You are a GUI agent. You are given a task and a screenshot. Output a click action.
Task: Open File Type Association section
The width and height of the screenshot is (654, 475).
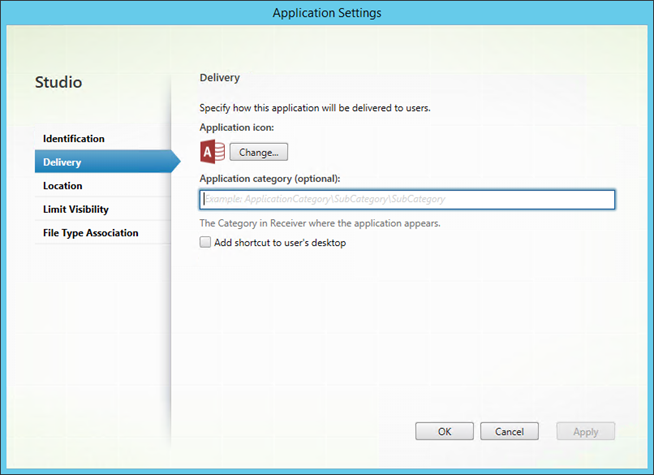pyautogui.click(x=91, y=233)
